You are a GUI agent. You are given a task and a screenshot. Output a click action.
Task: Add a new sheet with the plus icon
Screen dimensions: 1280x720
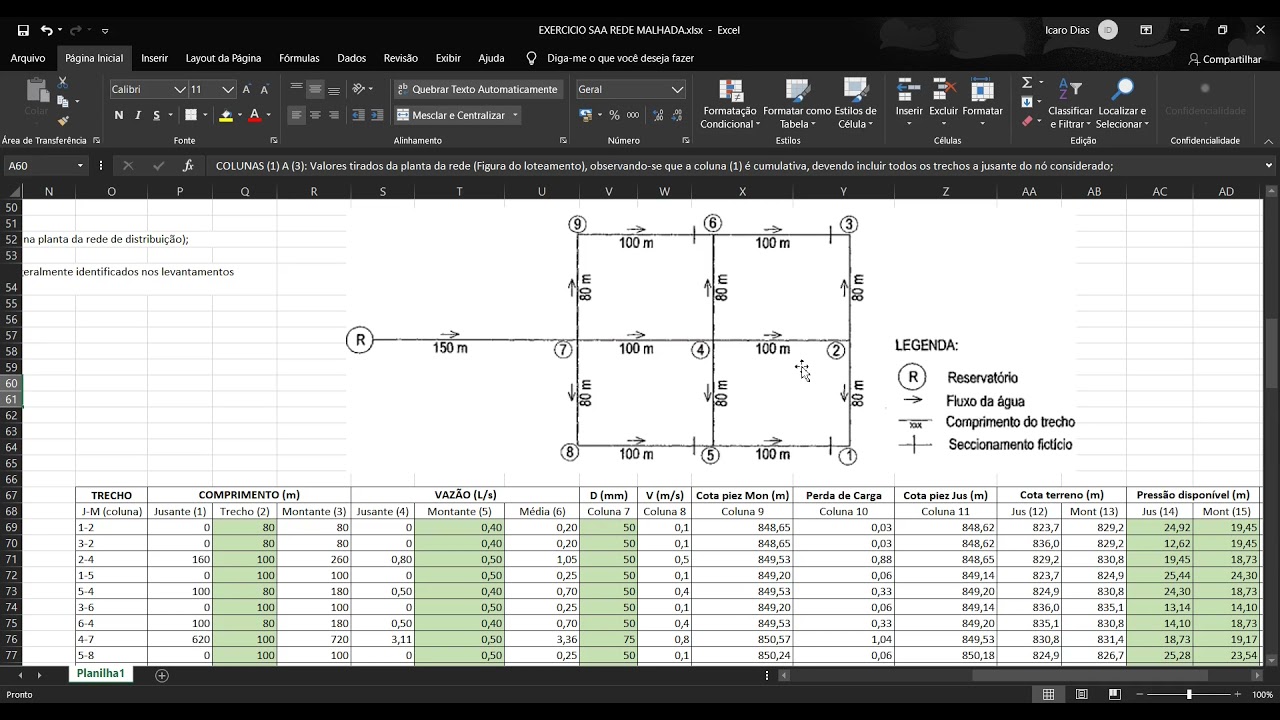162,675
